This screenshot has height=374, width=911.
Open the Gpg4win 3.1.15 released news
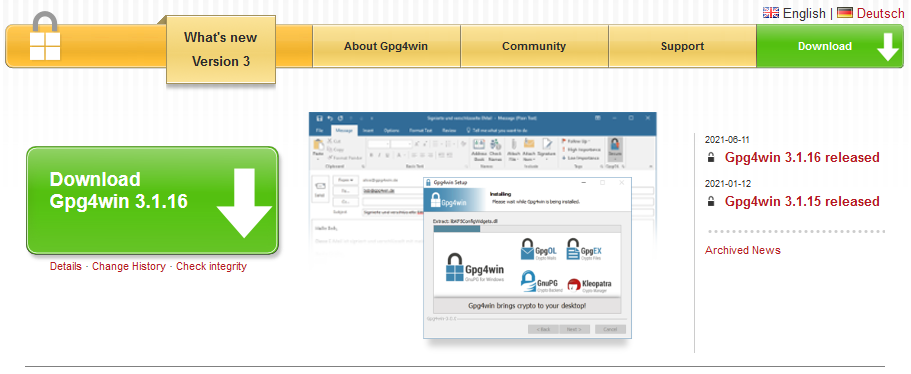pyautogui.click(x=802, y=202)
